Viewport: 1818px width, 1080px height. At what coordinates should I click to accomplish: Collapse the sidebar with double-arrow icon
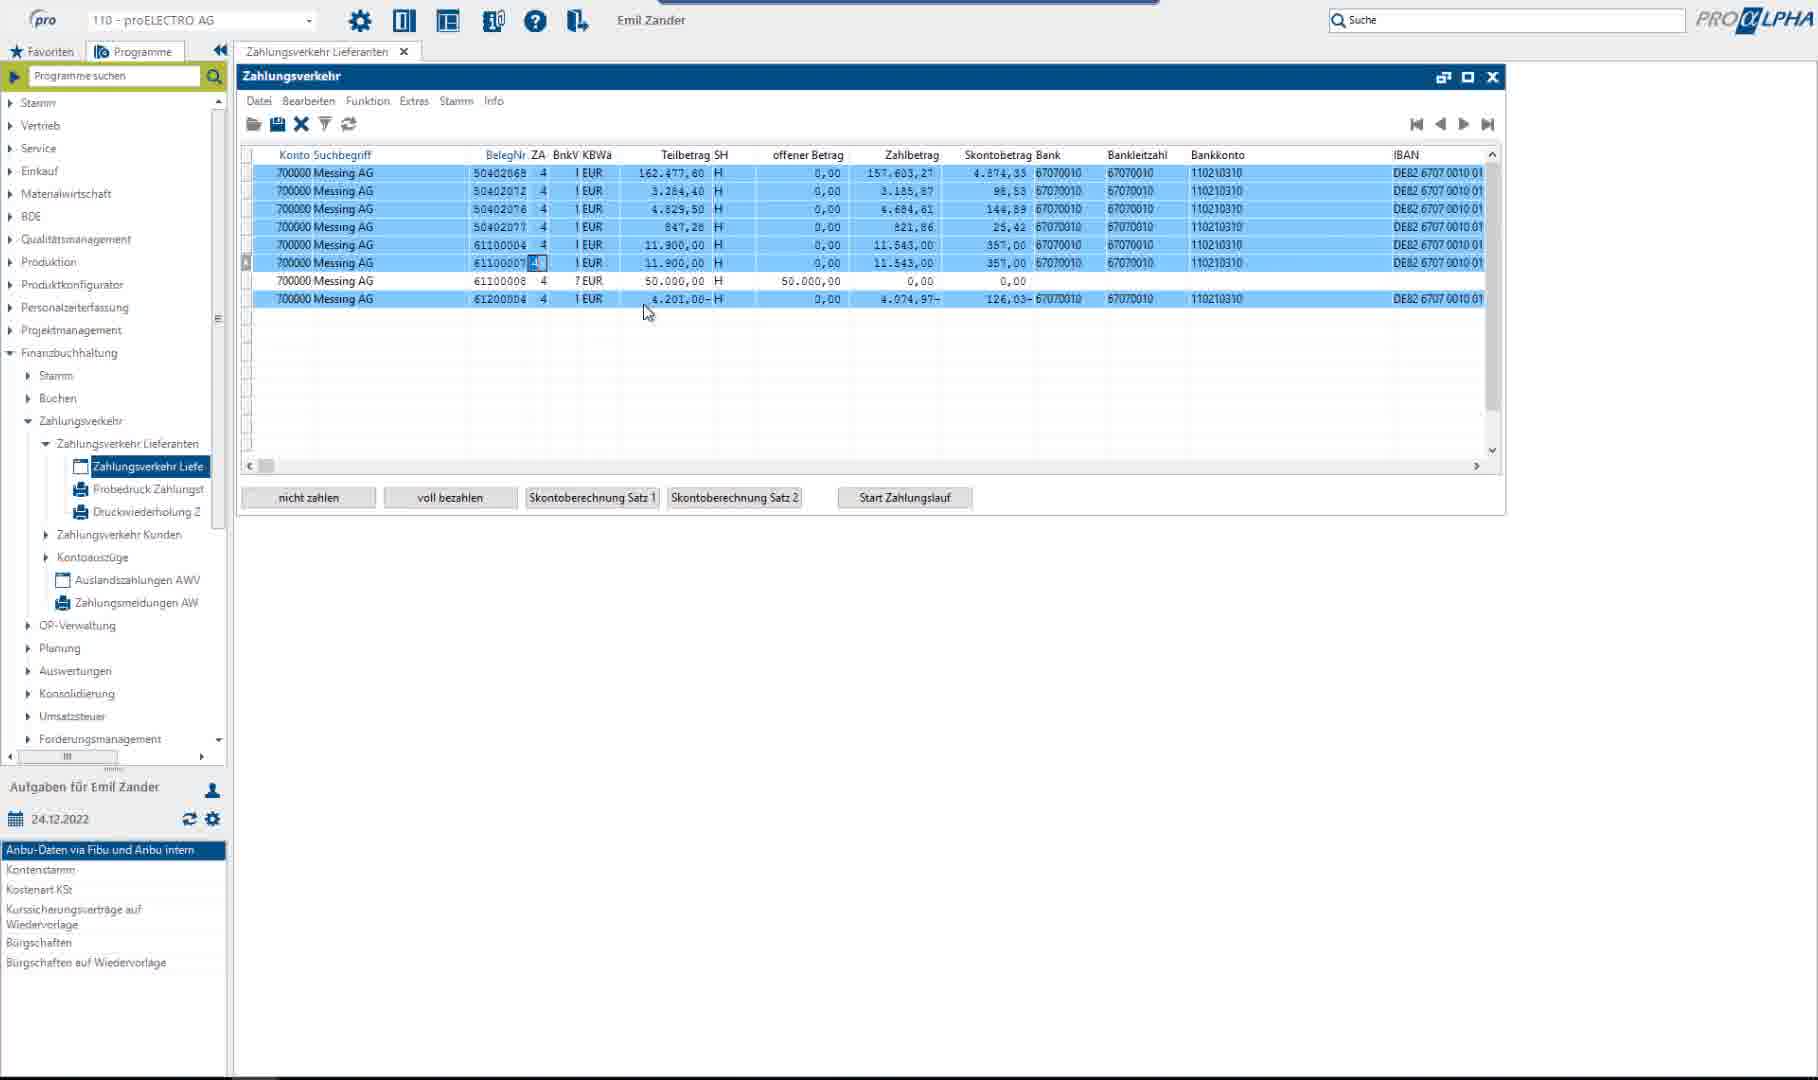click(220, 50)
